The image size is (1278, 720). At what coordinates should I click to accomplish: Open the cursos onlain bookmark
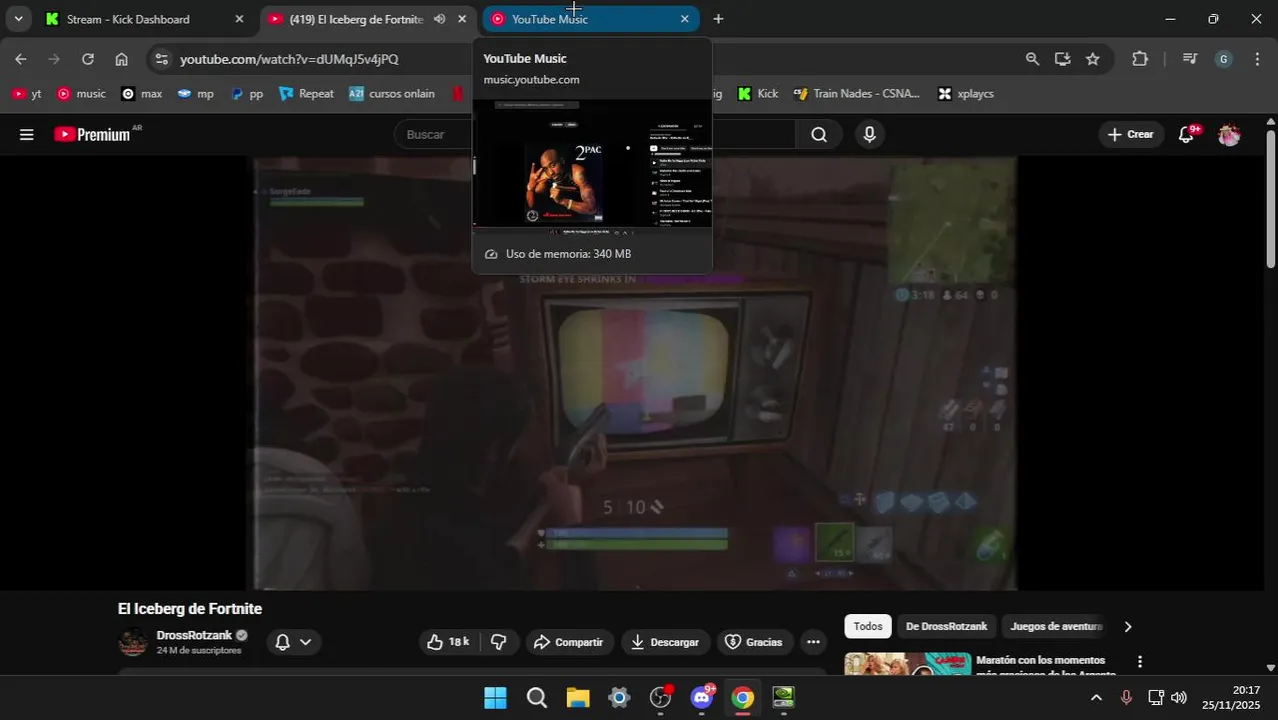(392, 94)
